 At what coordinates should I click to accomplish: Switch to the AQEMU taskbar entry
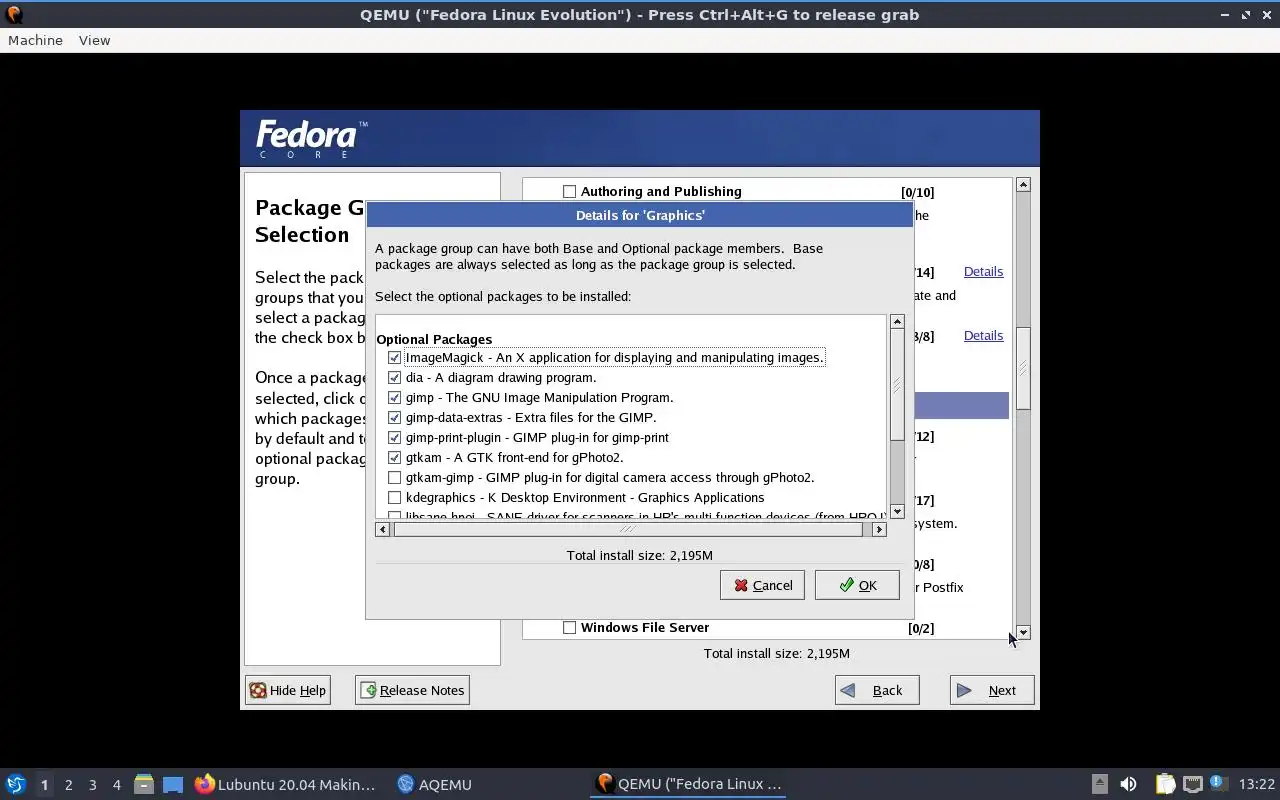[x=435, y=784]
